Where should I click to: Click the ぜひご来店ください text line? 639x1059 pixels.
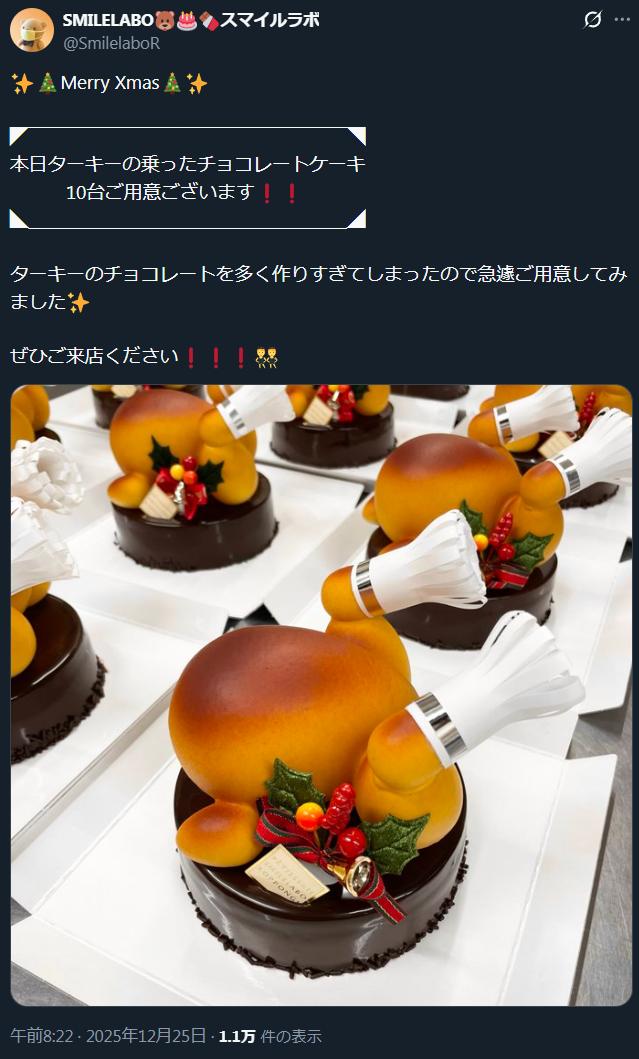tap(95, 356)
